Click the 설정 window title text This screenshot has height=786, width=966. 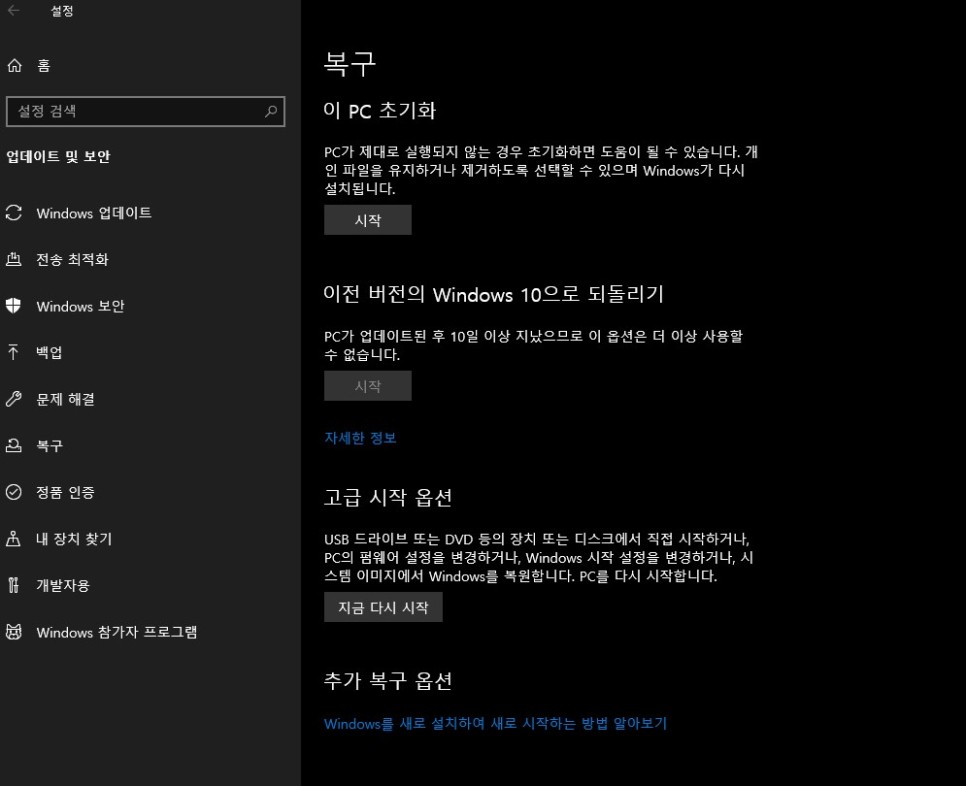pyautogui.click(x=62, y=10)
